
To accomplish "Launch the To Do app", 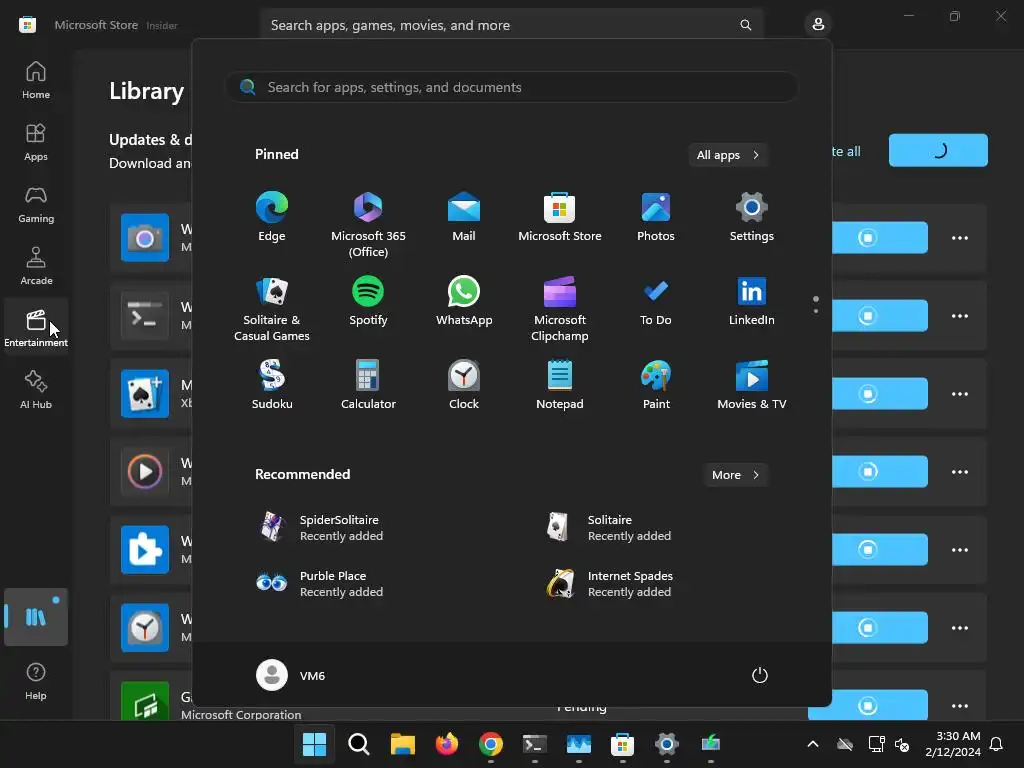I will pyautogui.click(x=656, y=301).
